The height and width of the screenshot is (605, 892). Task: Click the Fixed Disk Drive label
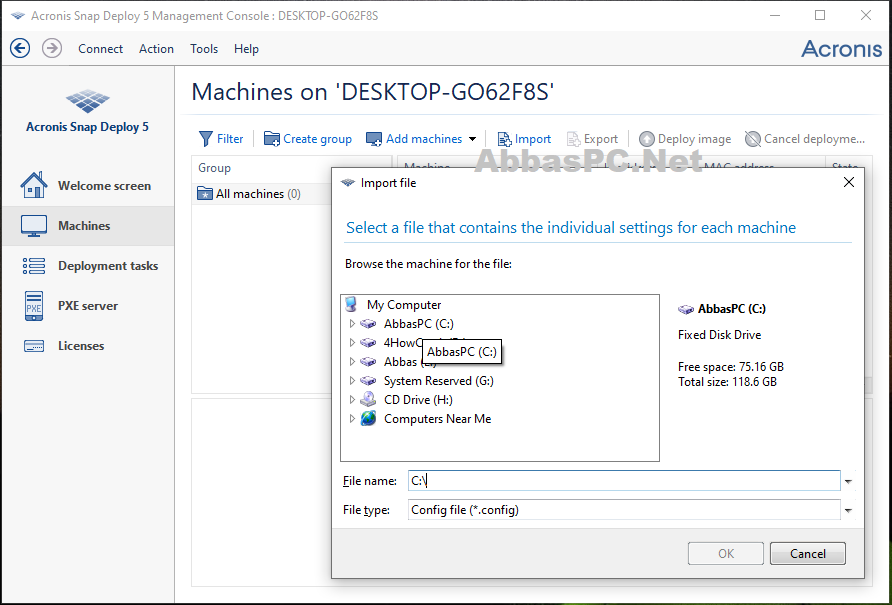(720, 335)
